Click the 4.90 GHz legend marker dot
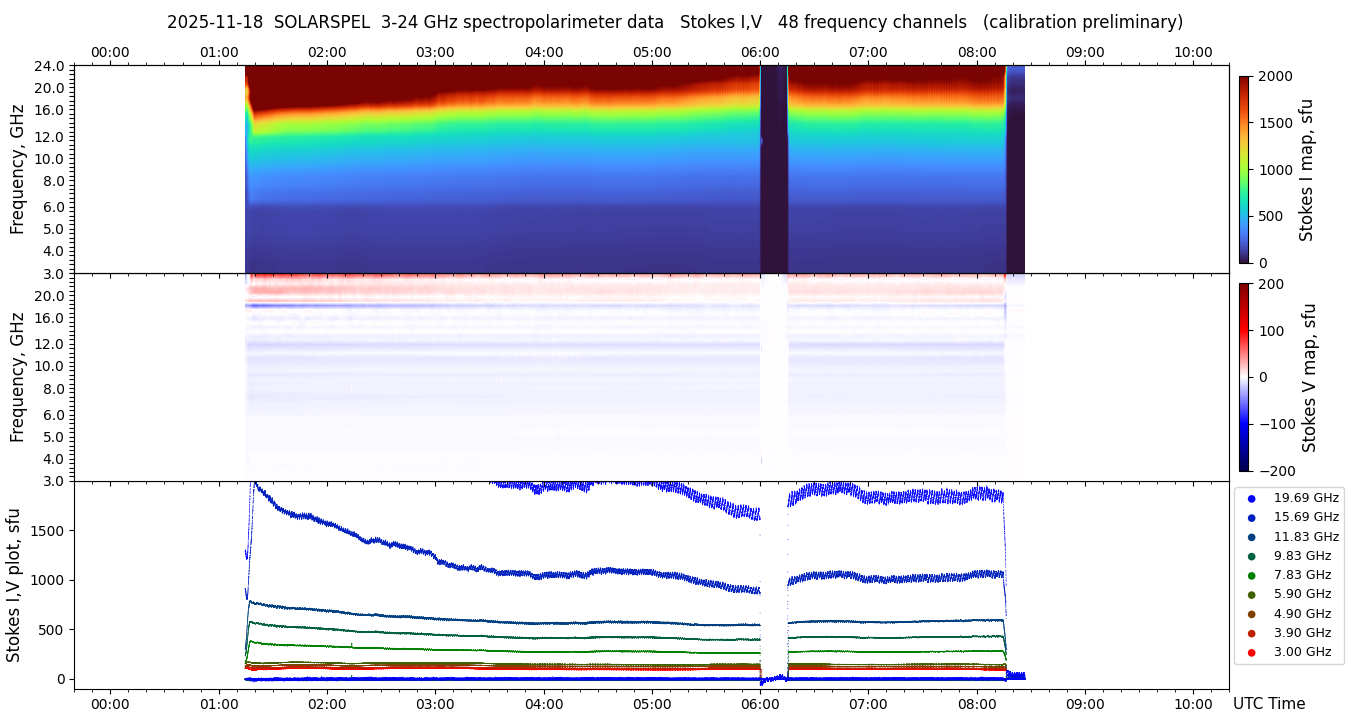Image resolution: width=1350 pixels, height=725 pixels. (1251, 614)
